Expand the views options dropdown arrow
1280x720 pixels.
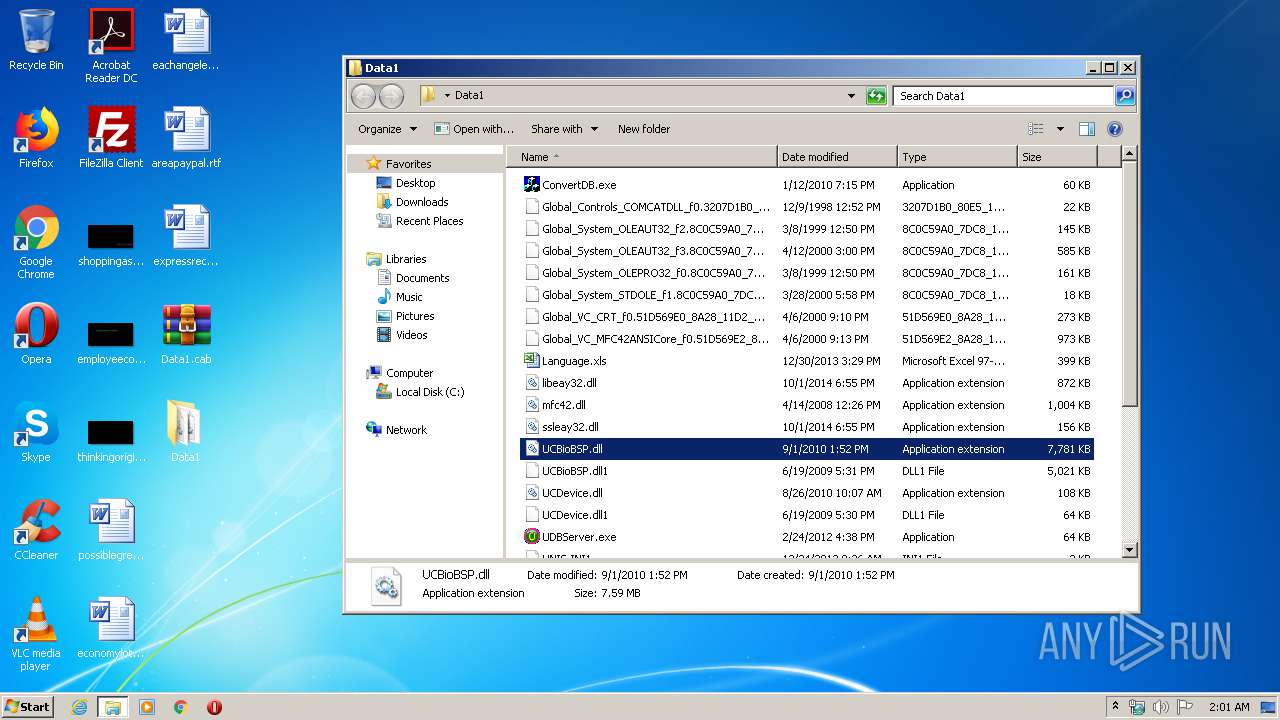point(1060,129)
